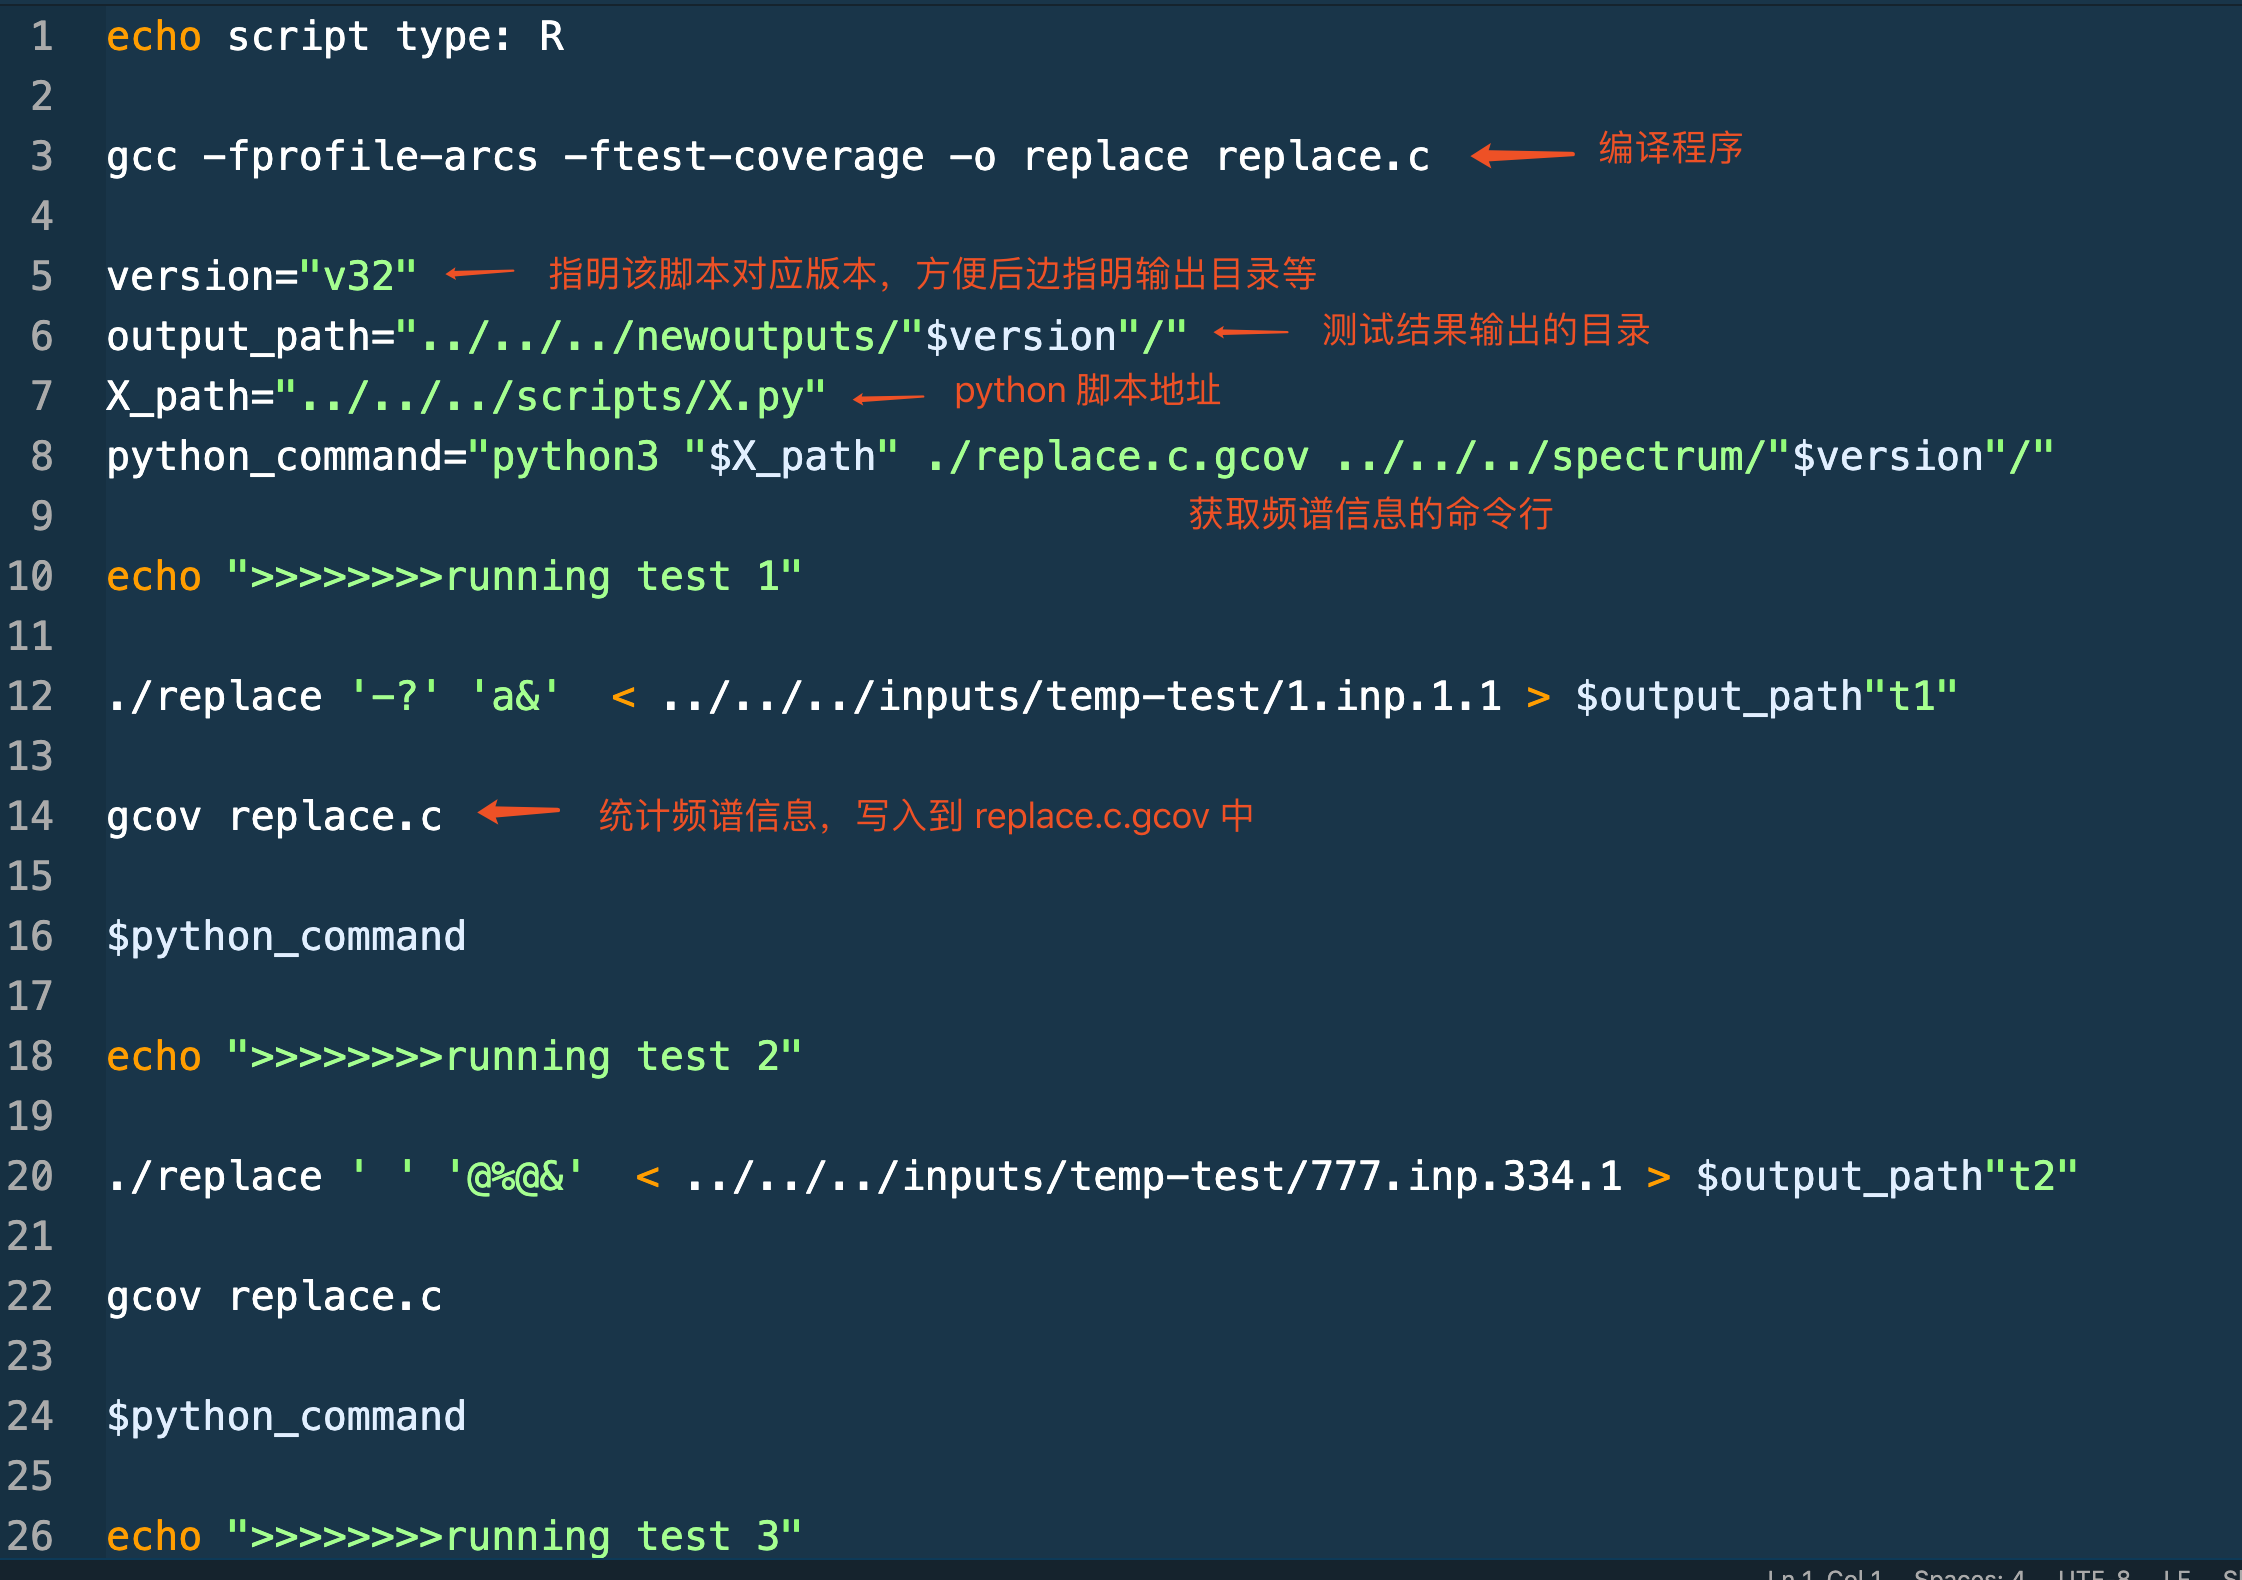Click the X_path assignment on line 7
The height and width of the screenshot is (1580, 2242).
click(x=466, y=396)
